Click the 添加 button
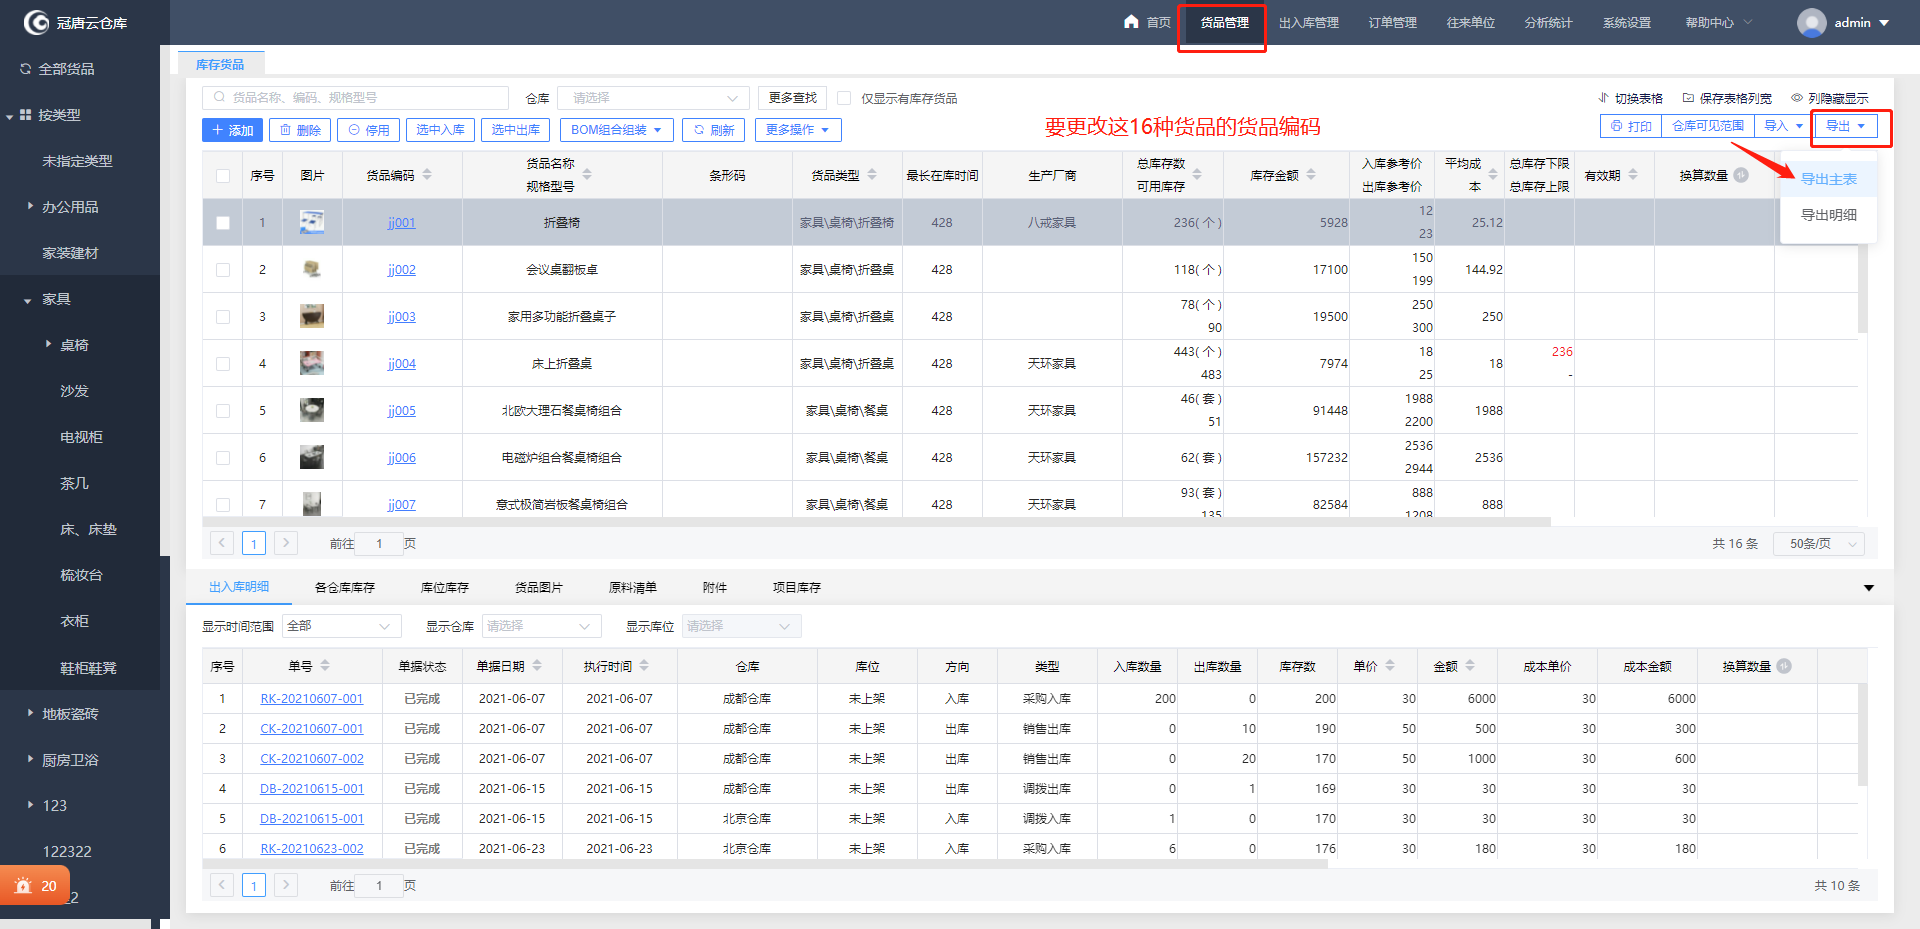The width and height of the screenshot is (1920, 929). (x=233, y=130)
